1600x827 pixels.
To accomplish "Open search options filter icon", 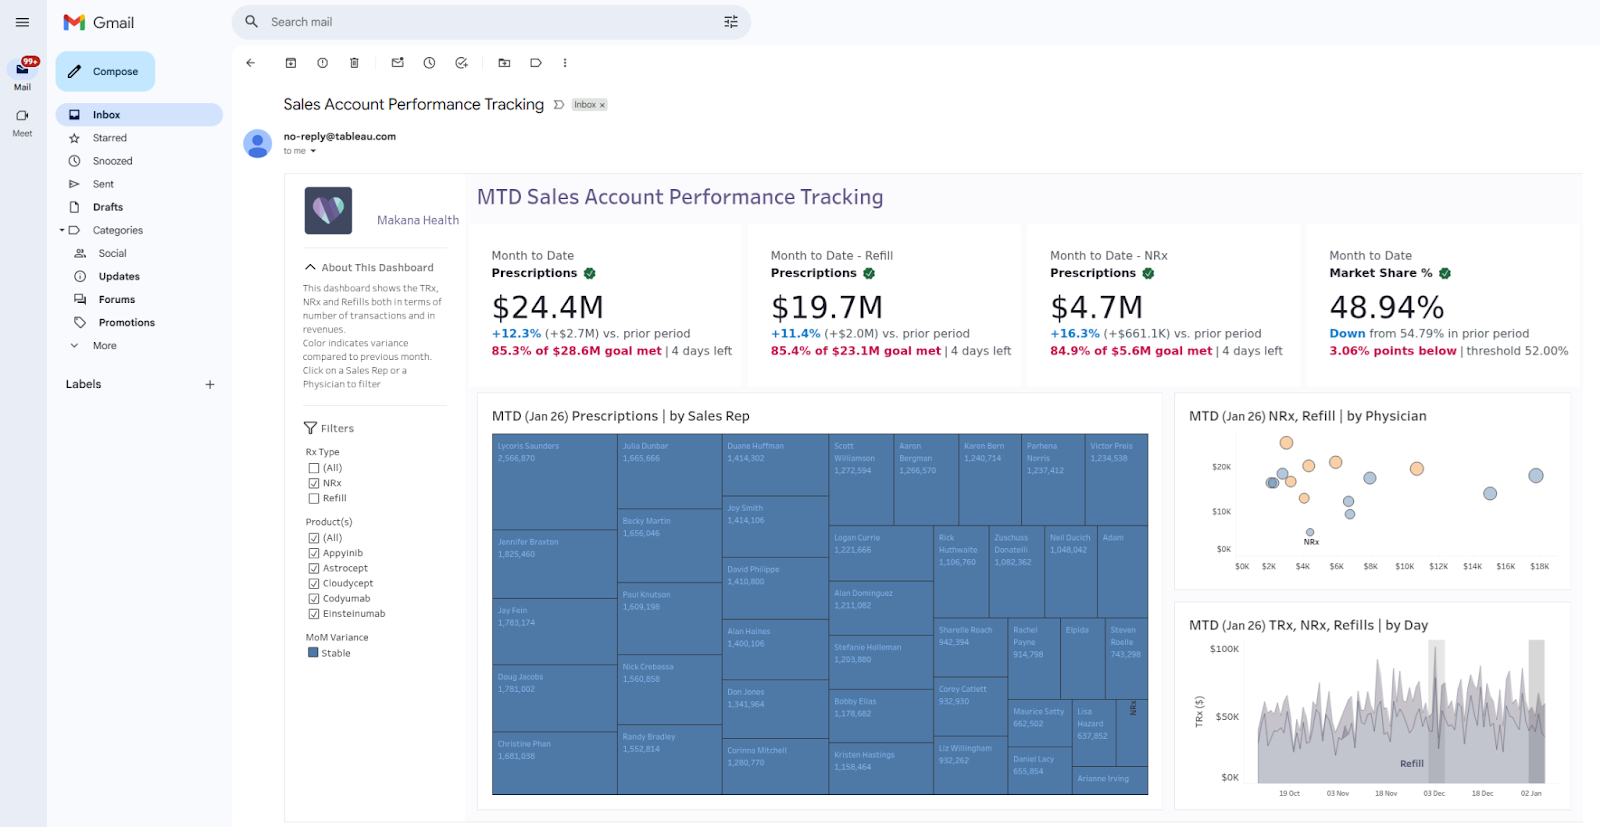I will pos(731,22).
